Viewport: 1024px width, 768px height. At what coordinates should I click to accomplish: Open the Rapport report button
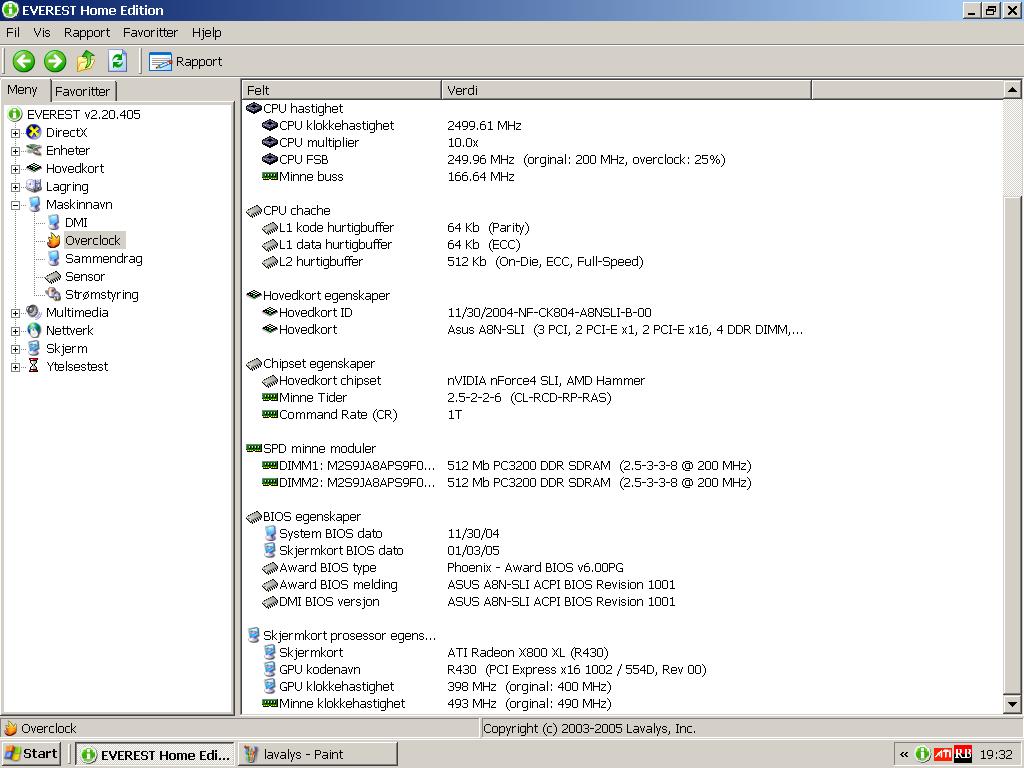tap(187, 62)
